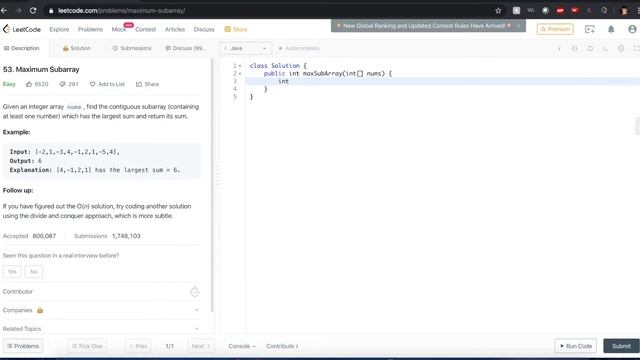Click the 'Easy' difficulty label

coord(9,84)
